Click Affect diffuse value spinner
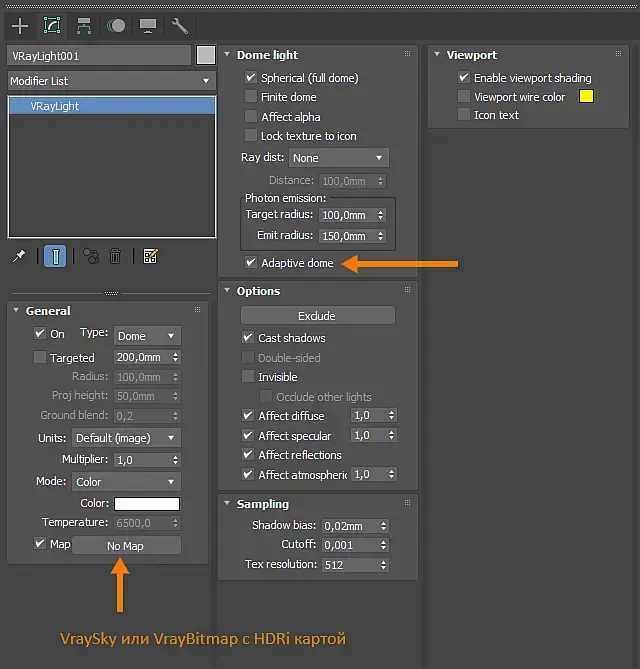The image size is (640, 669). pyautogui.click(x=392, y=415)
